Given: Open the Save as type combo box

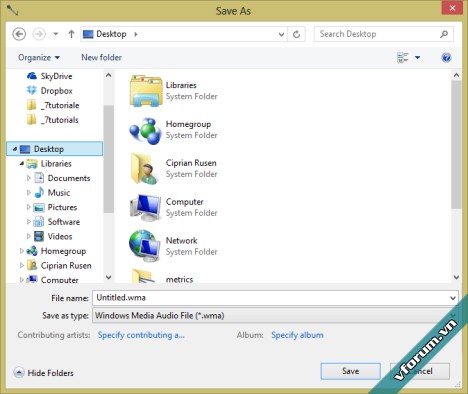Looking at the screenshot, I should [x=275, y=316].
